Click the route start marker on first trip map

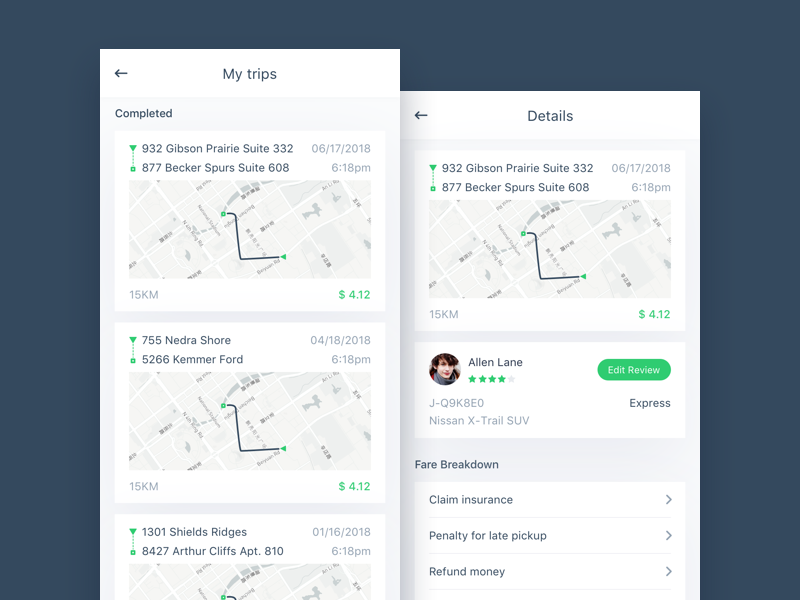[223, 214]
